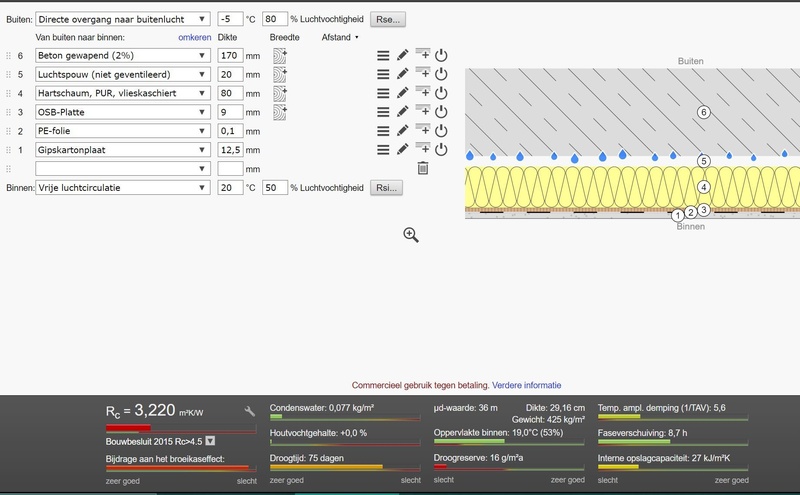Open hamburger menu for OSB-Platte row
Image resolution: width=800 pixels, height=495 pixels.
[x=383, y=112]
